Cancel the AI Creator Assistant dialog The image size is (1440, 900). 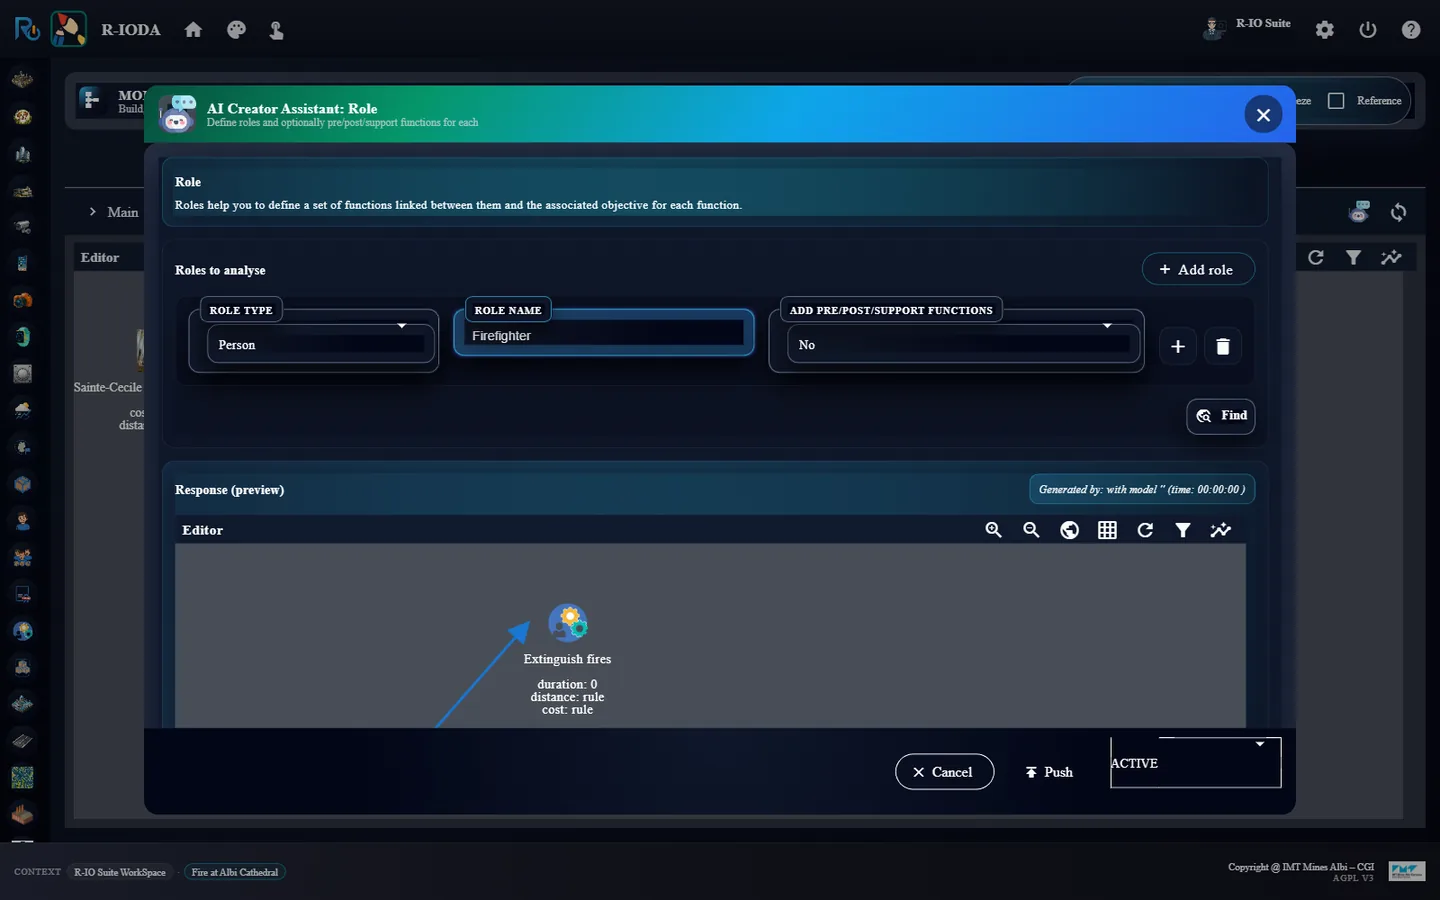pyautogui.click(x=944, y=772)
